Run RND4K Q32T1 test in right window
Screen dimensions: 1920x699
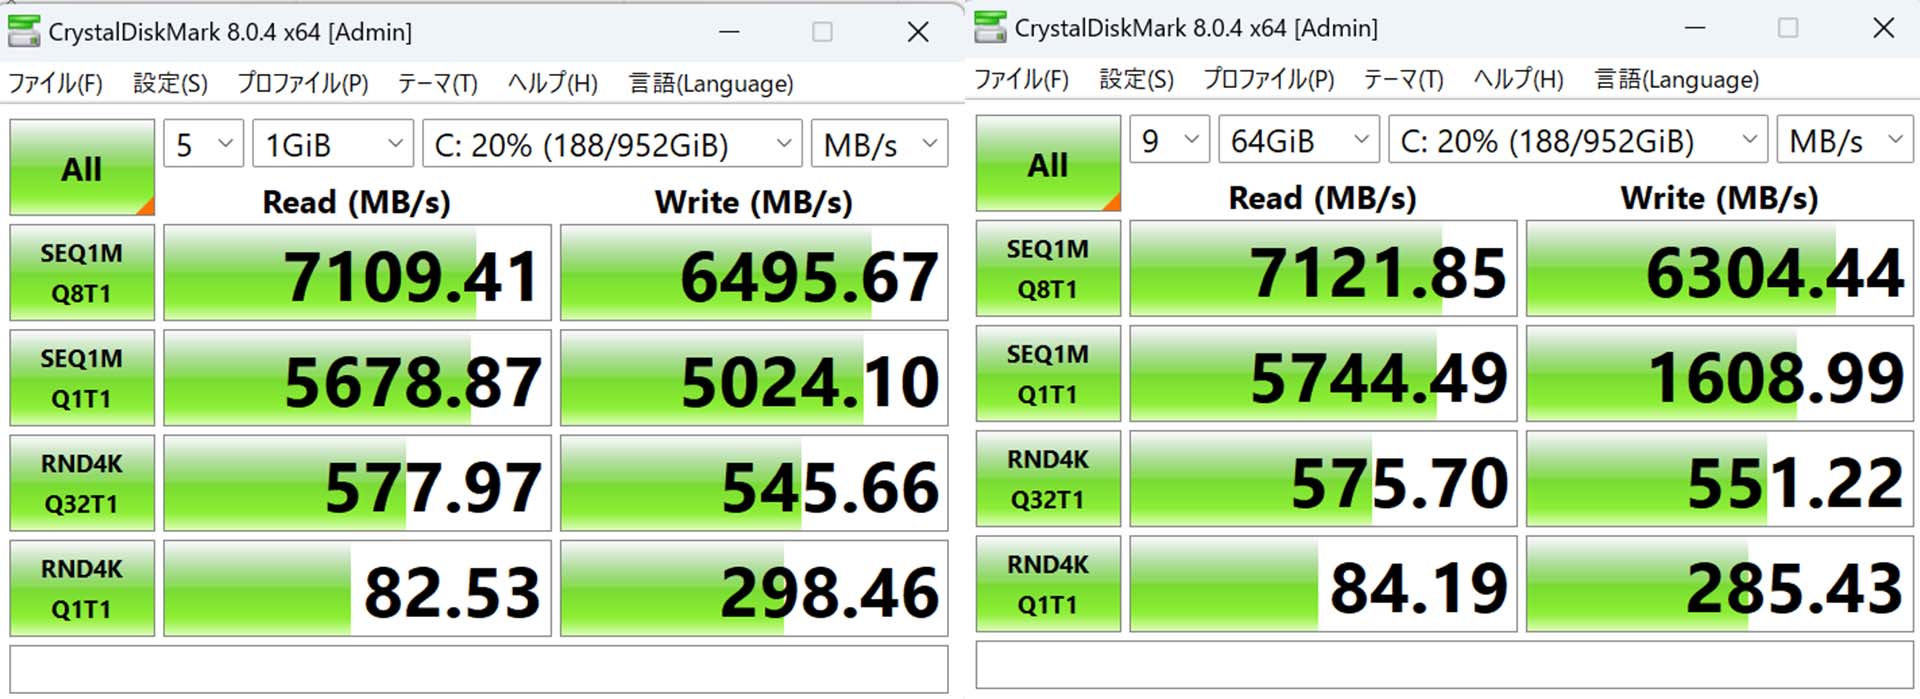(x=1048, y=479)
